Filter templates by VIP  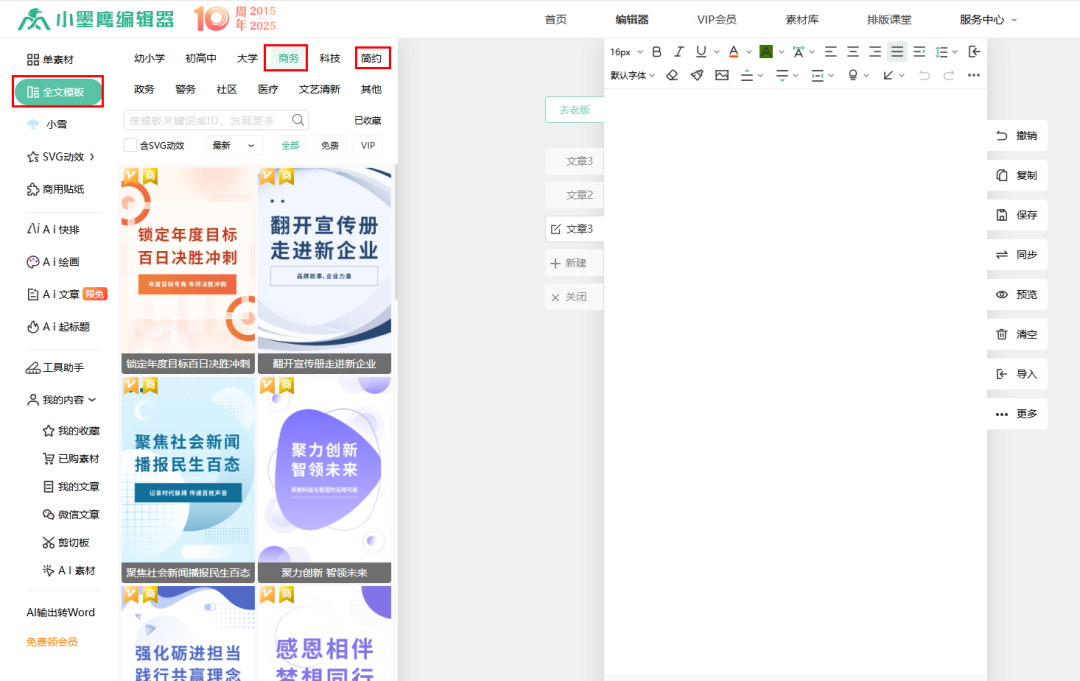pyautogui.click(x=368, y=146)
